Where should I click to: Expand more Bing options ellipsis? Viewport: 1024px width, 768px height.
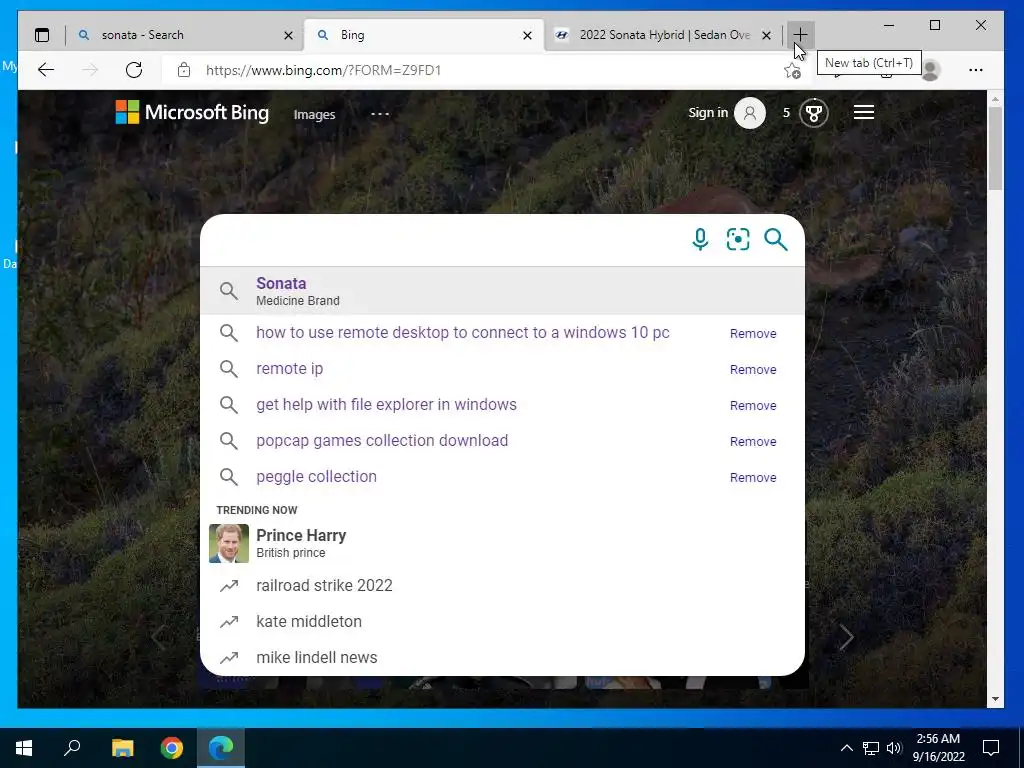379,114
